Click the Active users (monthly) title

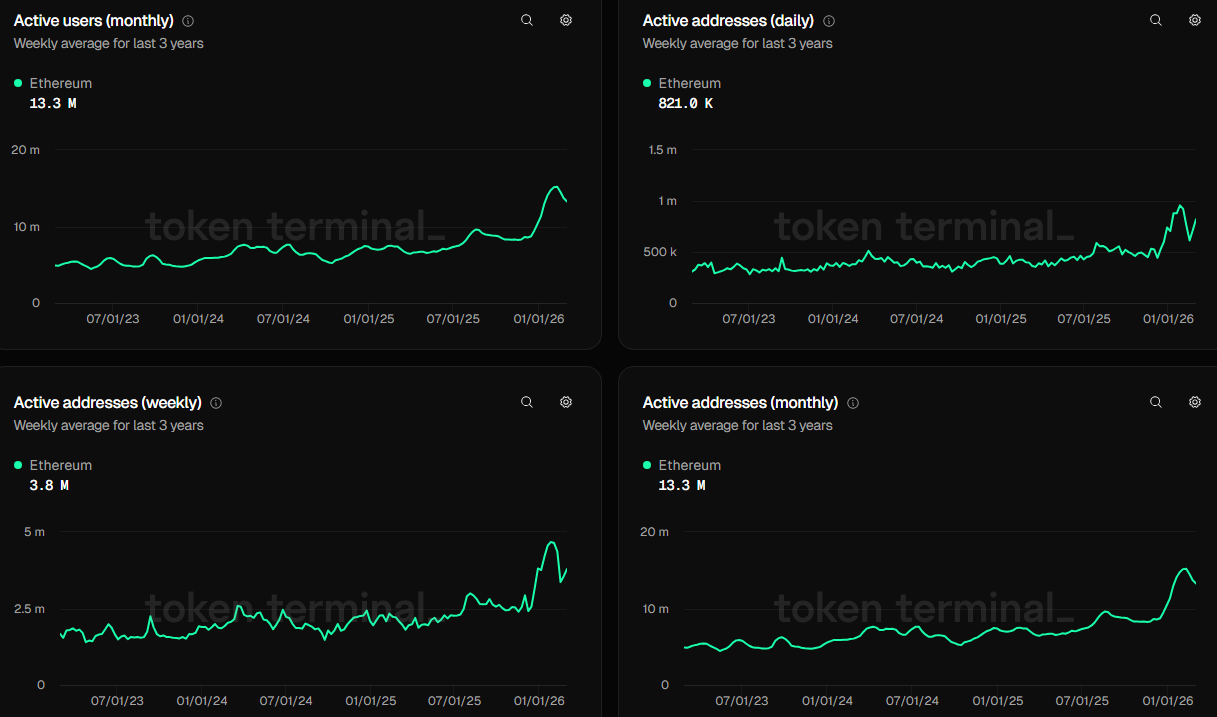click(x=93, y=21)
